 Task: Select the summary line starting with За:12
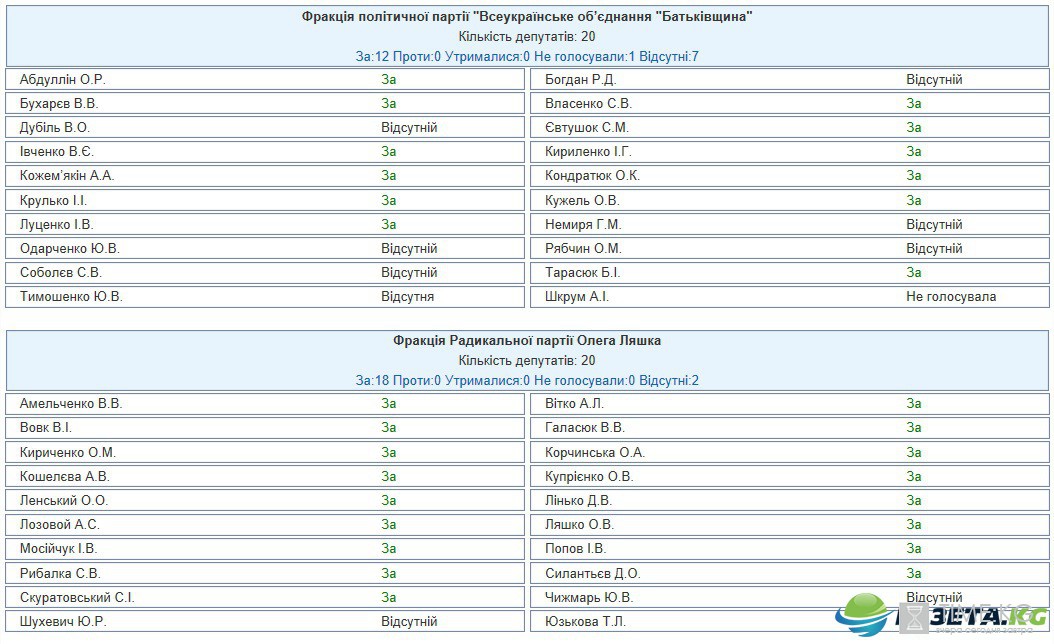[x=527, y=56]
